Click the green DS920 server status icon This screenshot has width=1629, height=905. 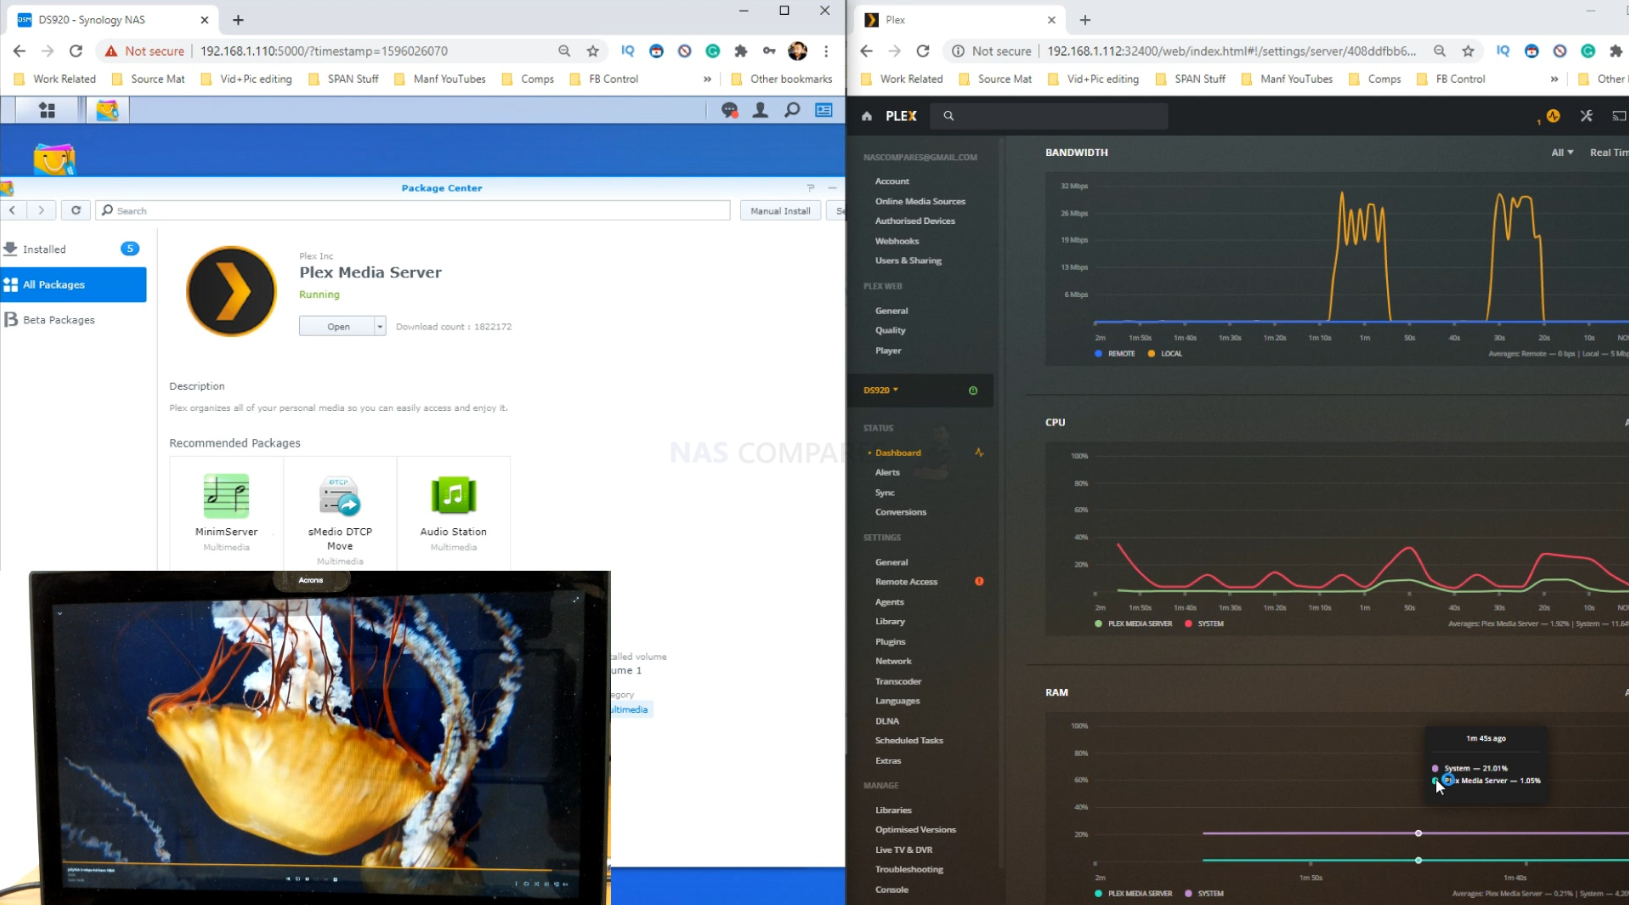(x=973, y=391)
